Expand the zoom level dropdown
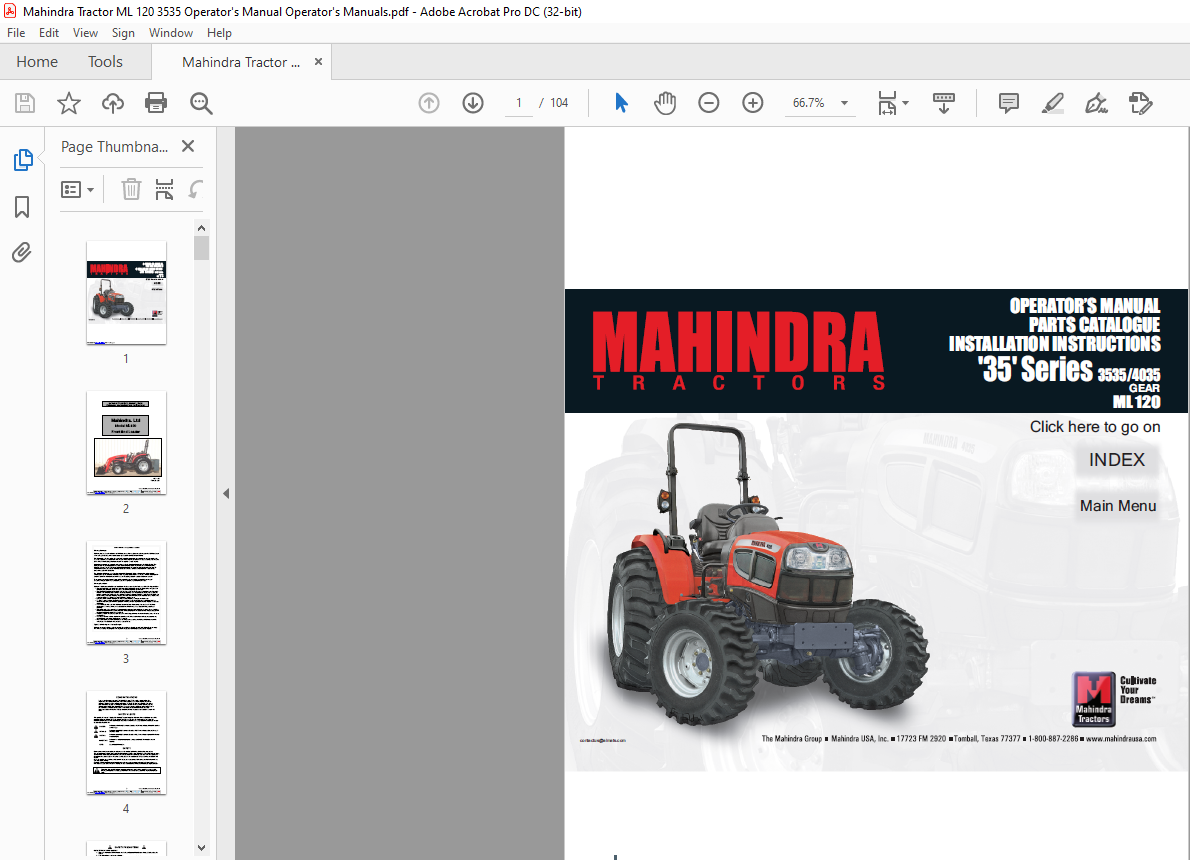 844,102
